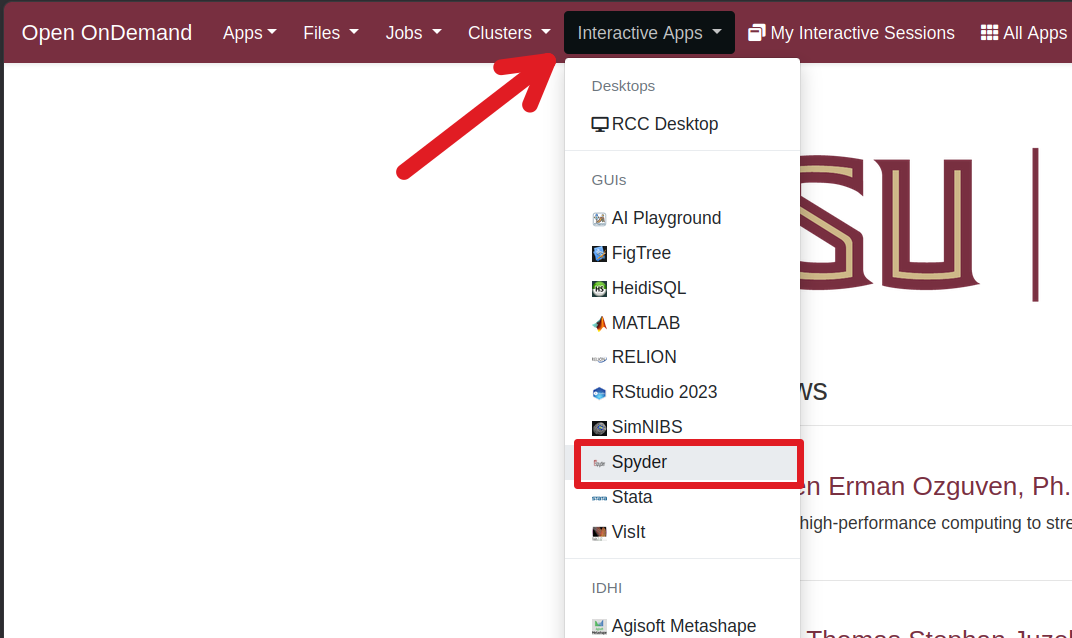This screenshot has height=638, width=1072.
Task: Click the RStudio 2023 blue icon
Action: (599, 393)
